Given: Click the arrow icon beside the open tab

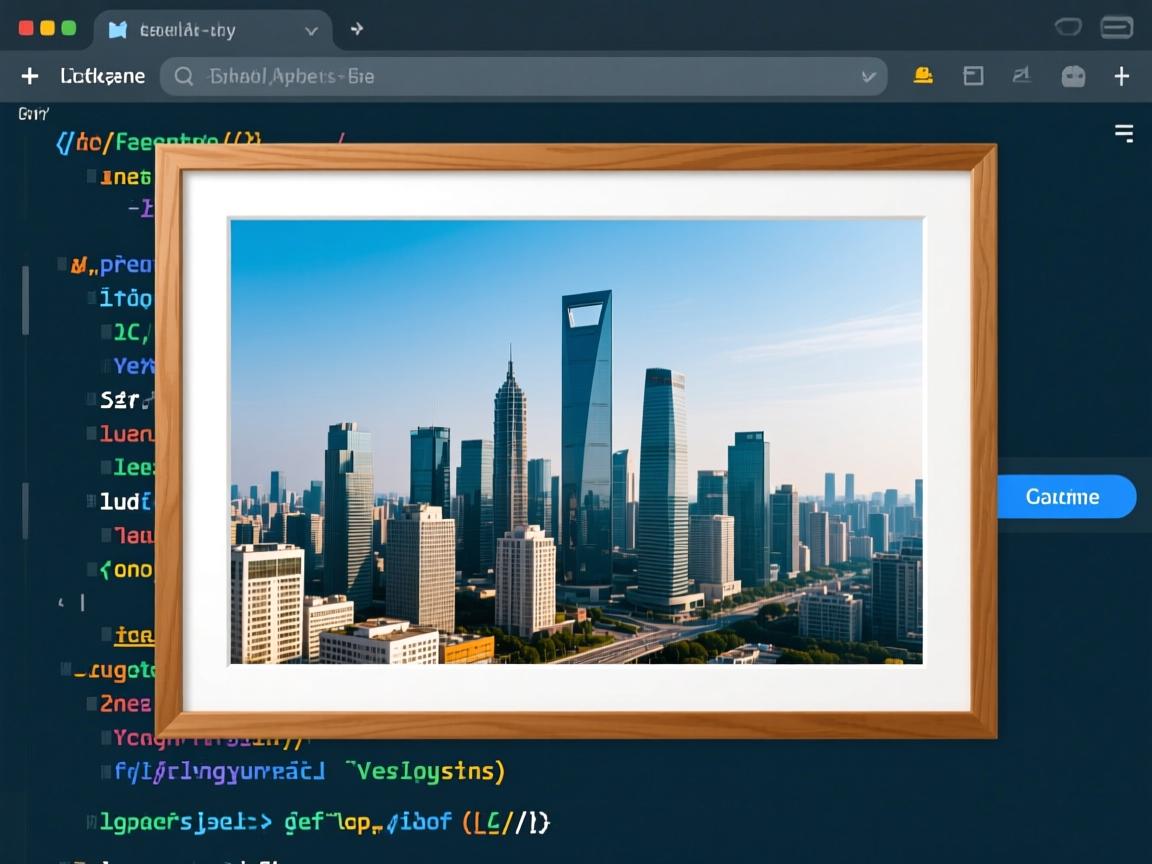Looking at the screenshot, I should tap(356, 29).
